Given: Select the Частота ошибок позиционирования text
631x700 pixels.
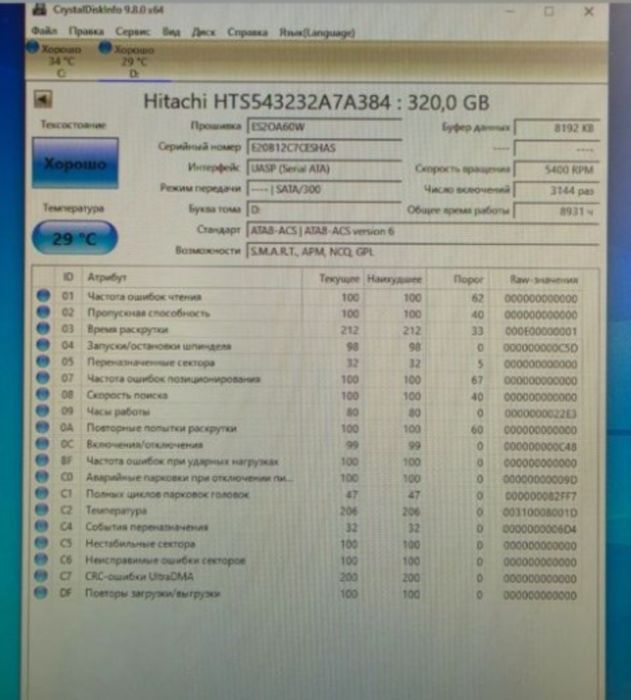Looking at the screenshot, I should pyautogui.click(x=173, y=379).
